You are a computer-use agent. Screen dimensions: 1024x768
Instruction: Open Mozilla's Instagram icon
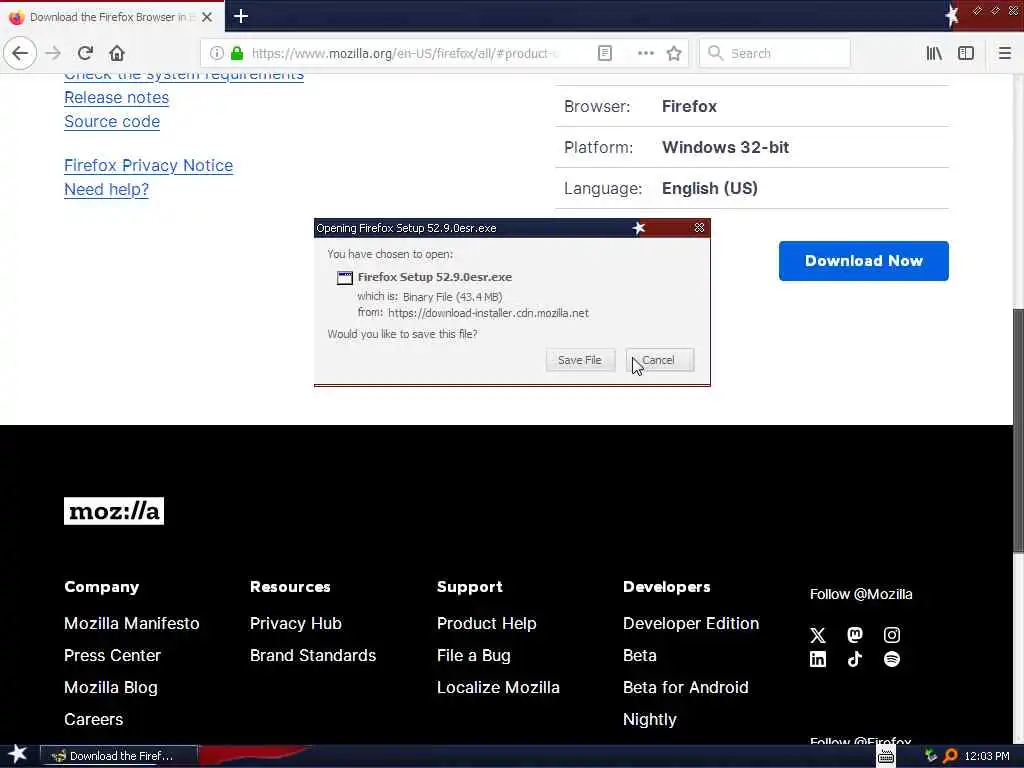tap(892, 635)
